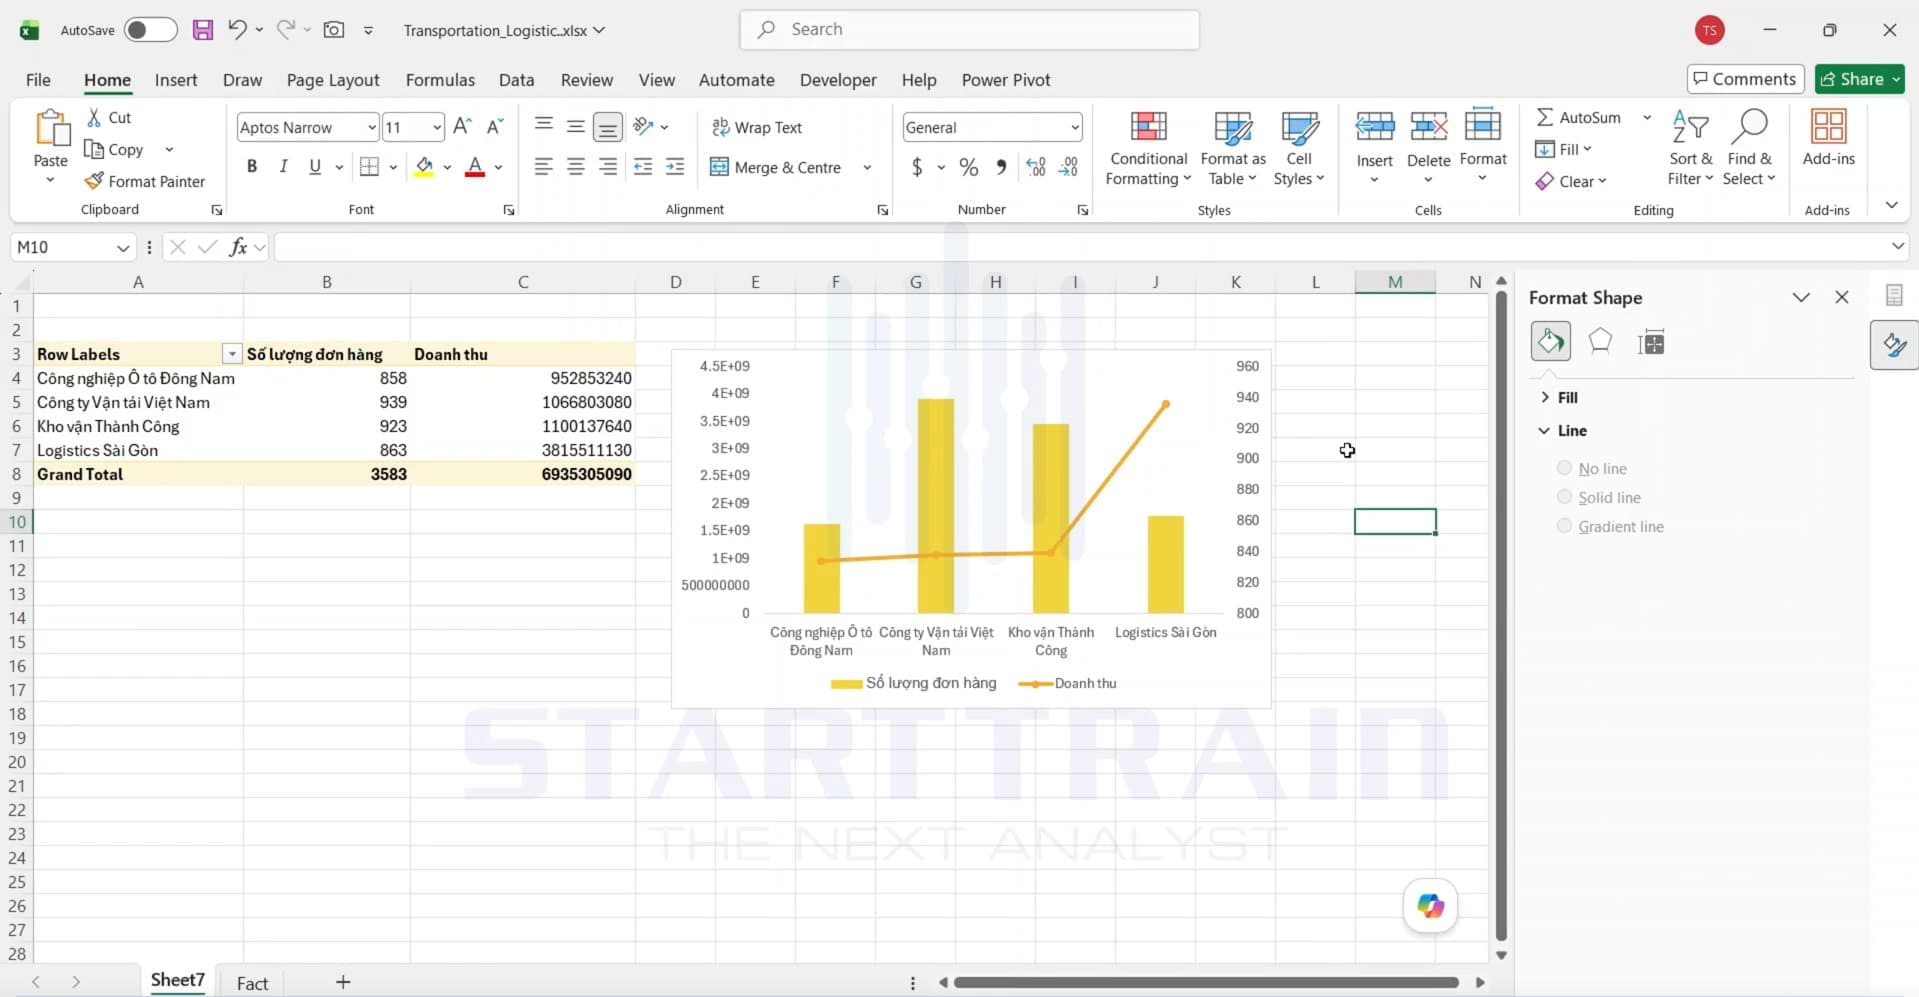
Task: Open the Insert ribbon tab
Action: click(176, 80)
